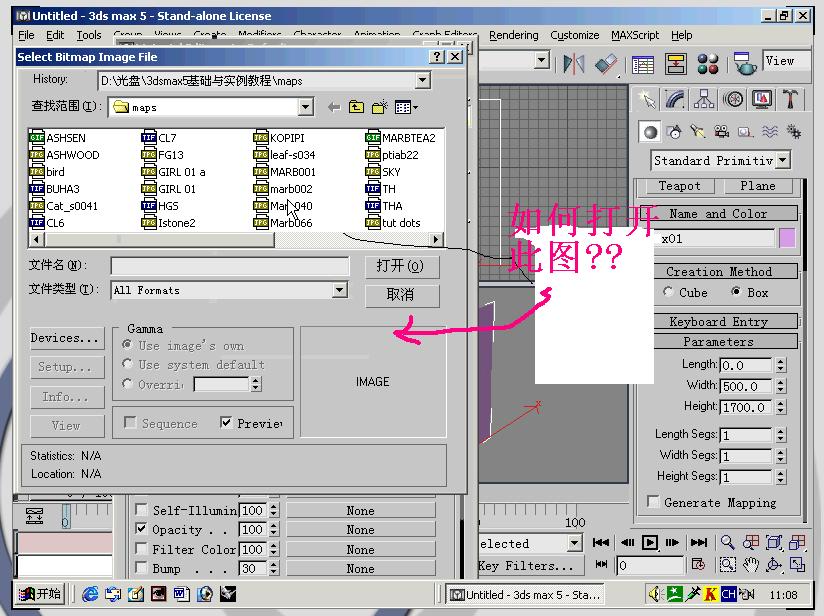This screenshot has height=616, width=824.
Task: Open the dialog view menu dropdown icon
Action: coord(405,107)
